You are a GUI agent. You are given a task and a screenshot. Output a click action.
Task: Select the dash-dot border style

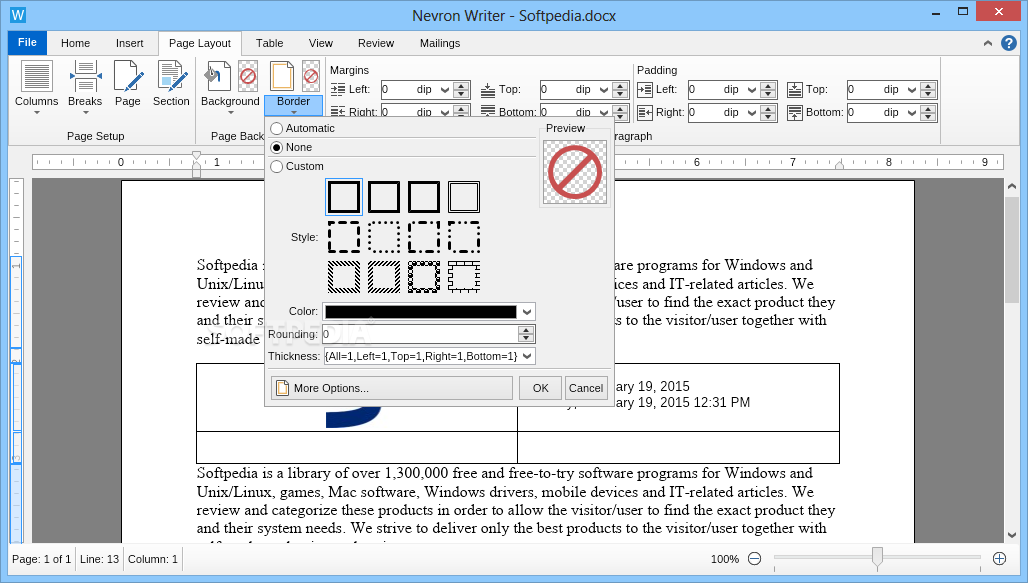[x=424, y=237]
